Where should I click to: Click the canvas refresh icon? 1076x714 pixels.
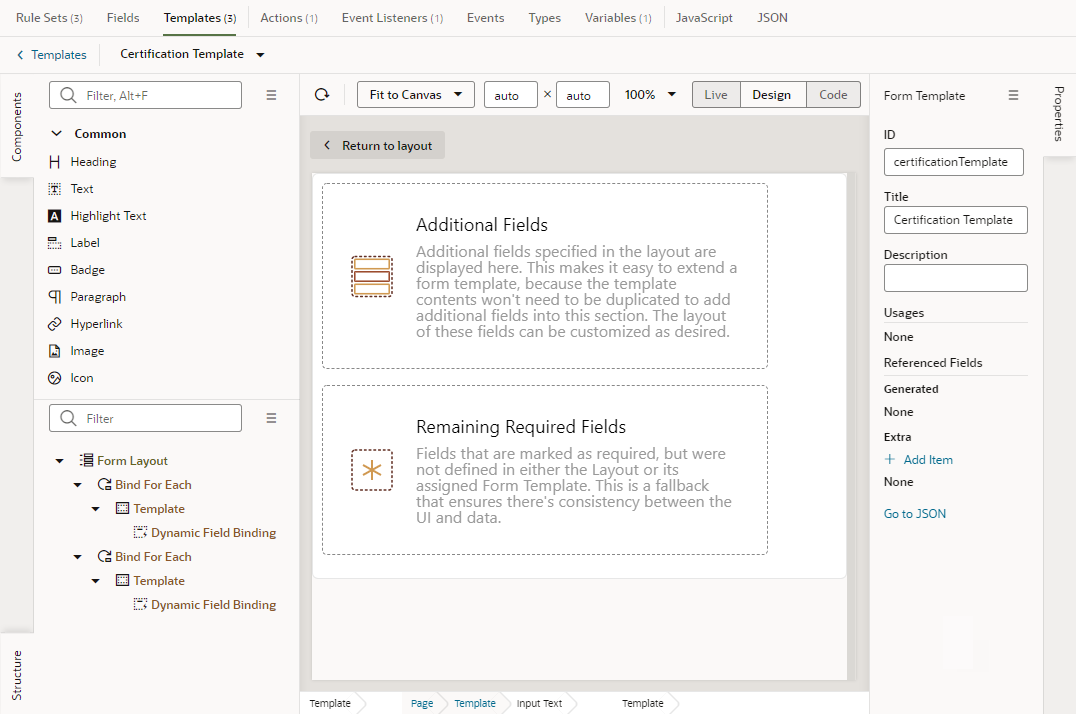point(320,93)
